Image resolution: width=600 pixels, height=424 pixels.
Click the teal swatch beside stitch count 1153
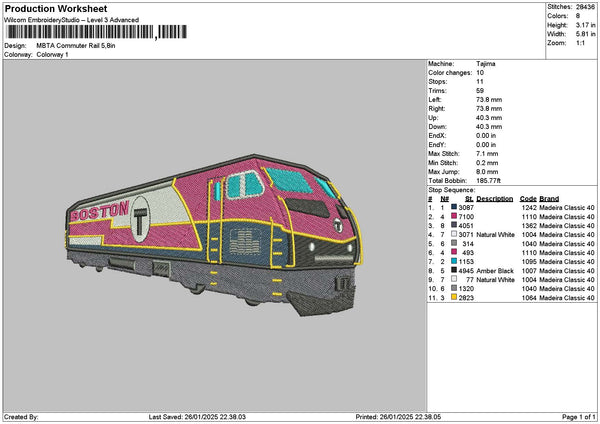(454, 261)
